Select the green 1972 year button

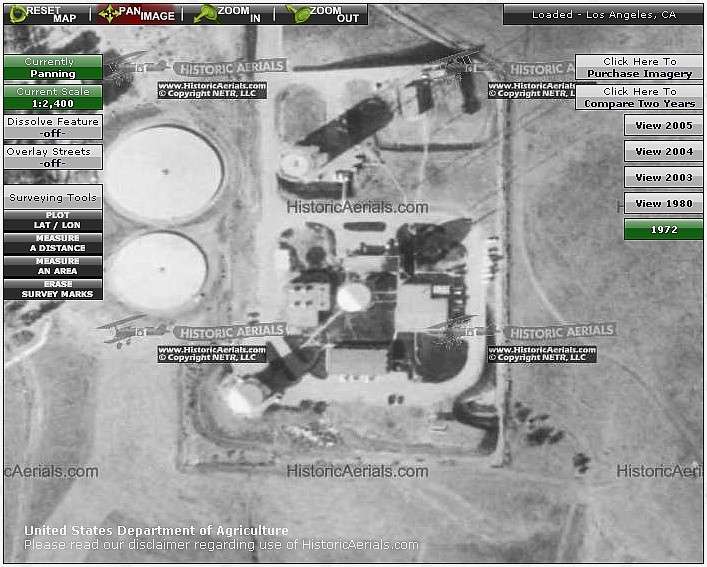click(x=663, y=229)
